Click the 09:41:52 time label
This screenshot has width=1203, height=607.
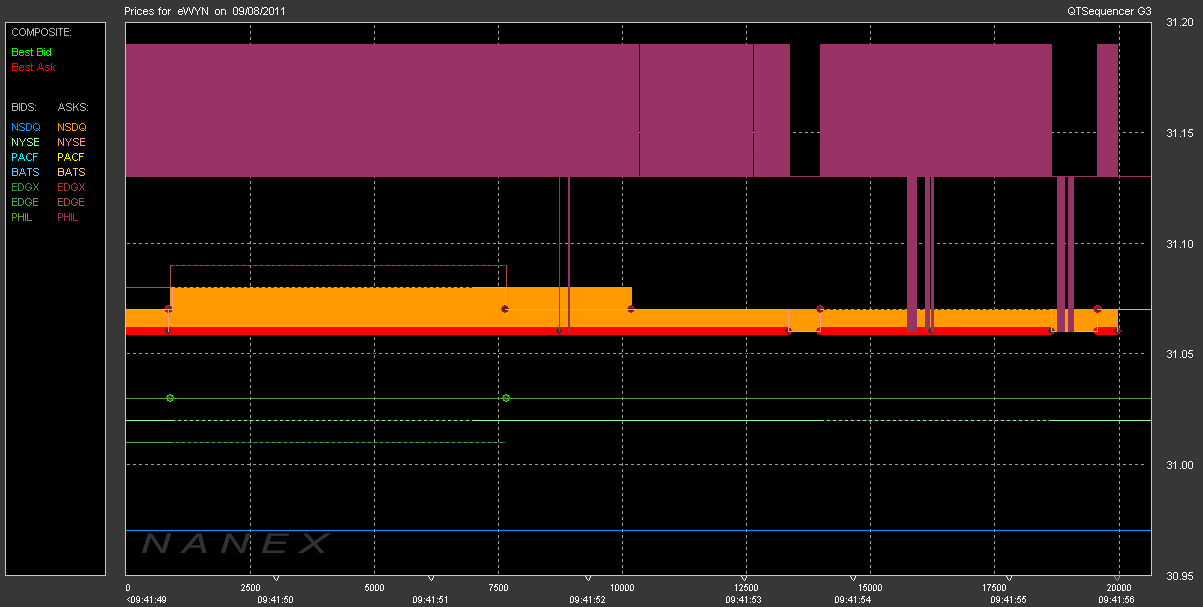(x=588, y=600)
